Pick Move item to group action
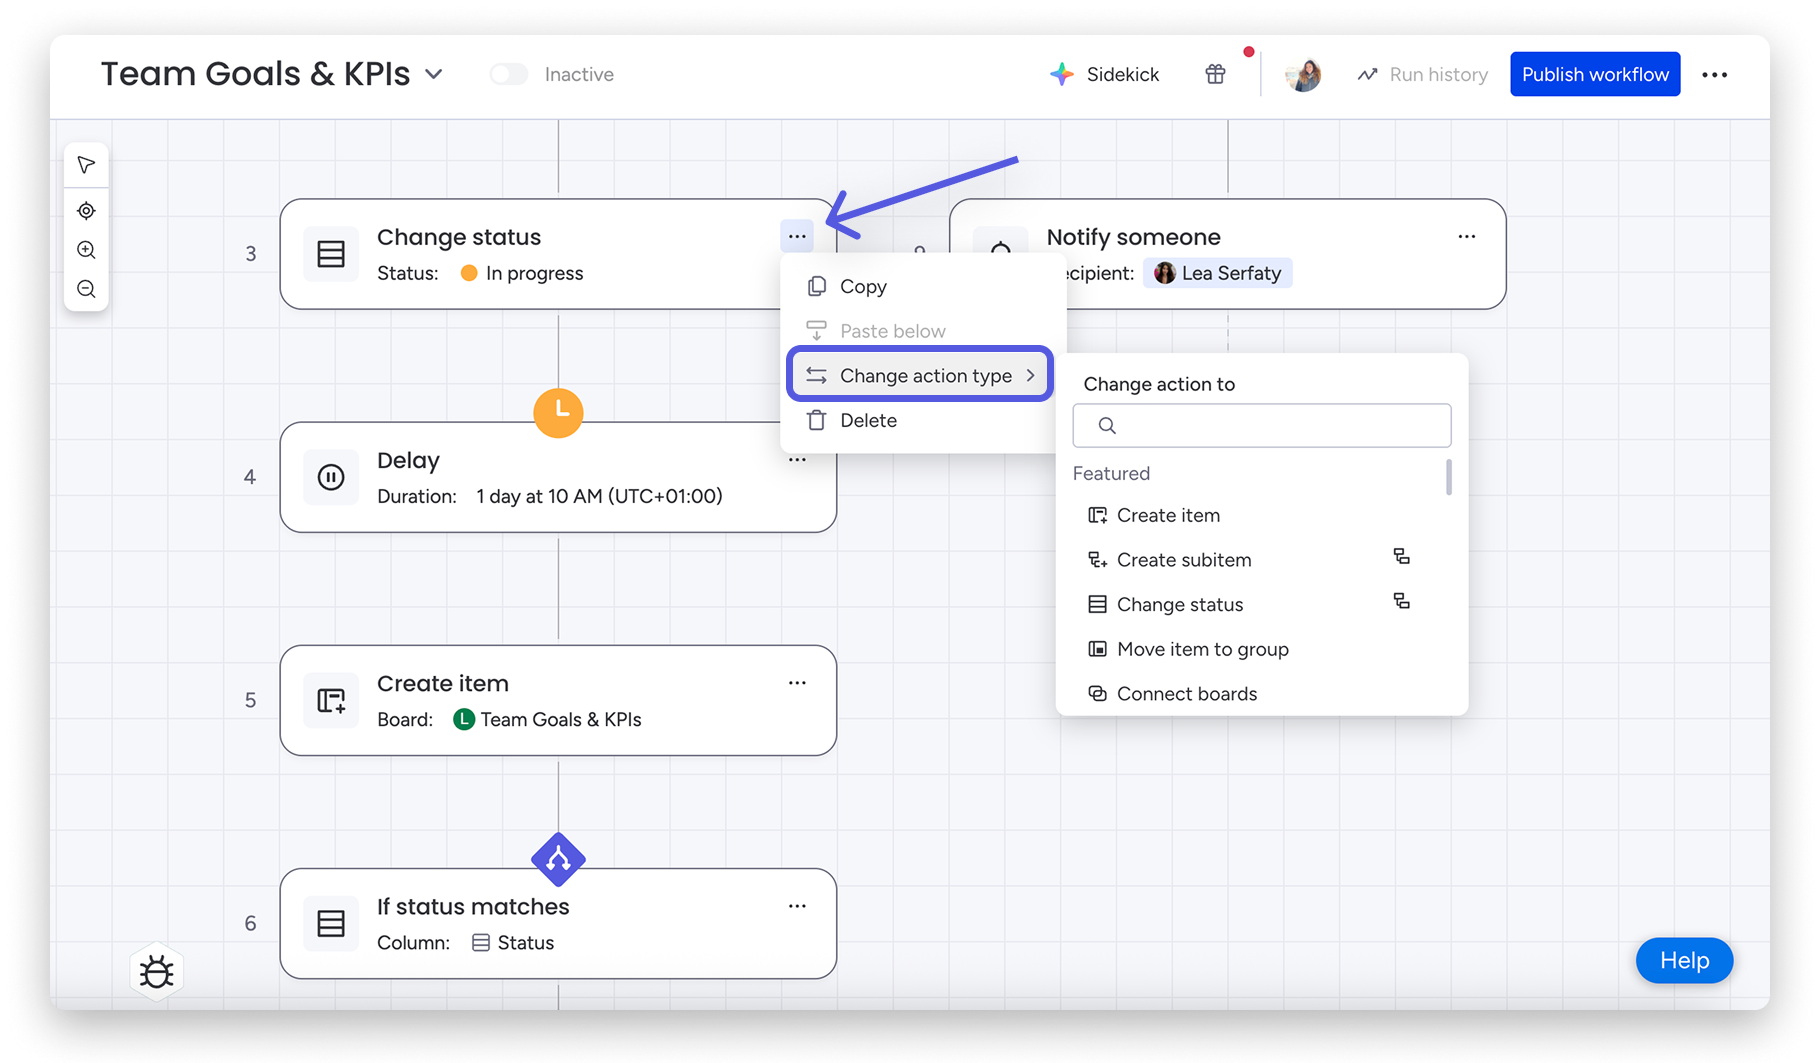1820x1063 pixels. click(1202, 649)
